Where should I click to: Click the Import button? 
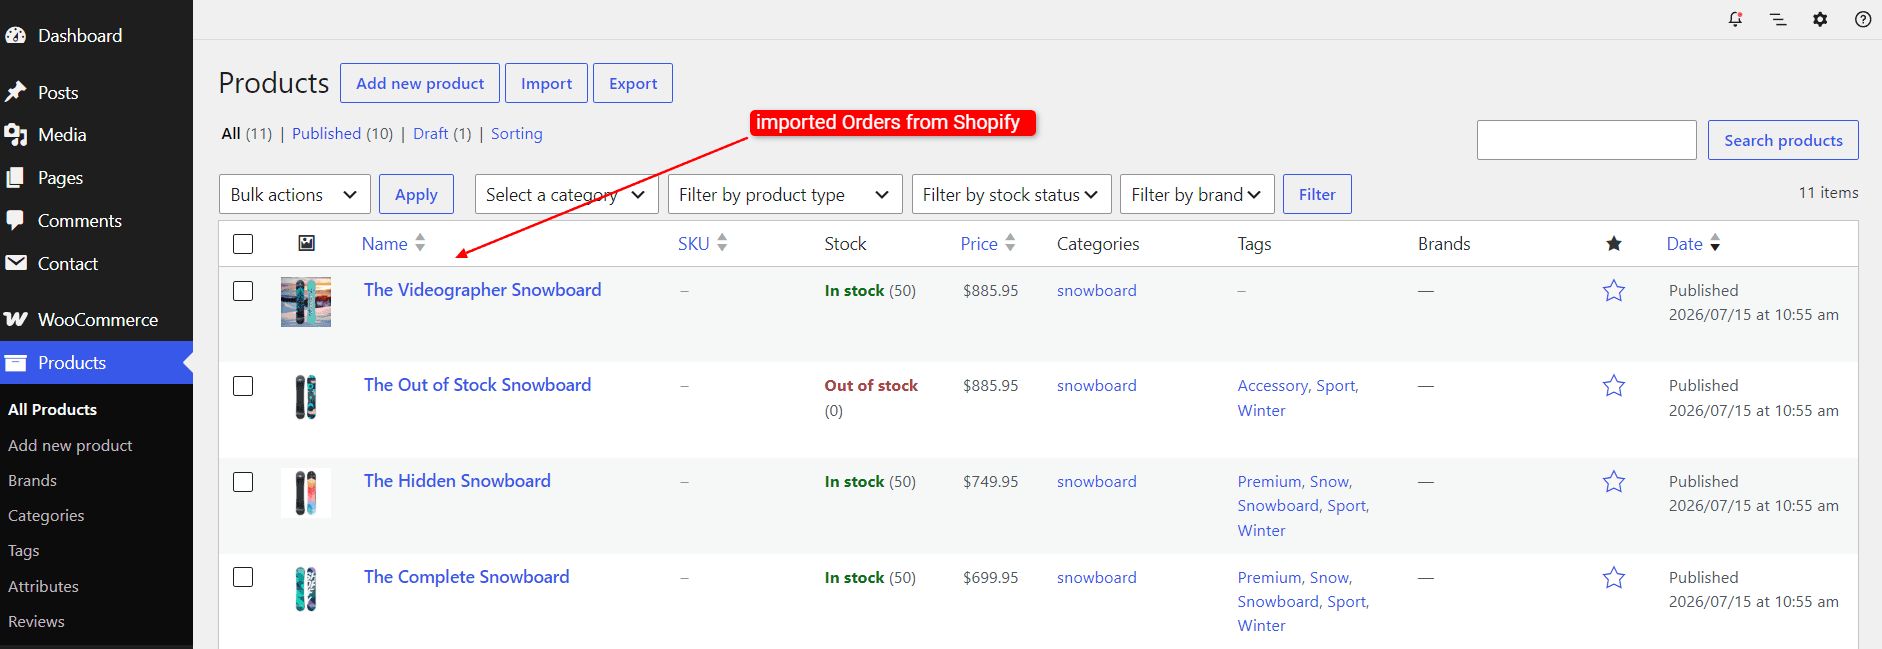[546, 83]
